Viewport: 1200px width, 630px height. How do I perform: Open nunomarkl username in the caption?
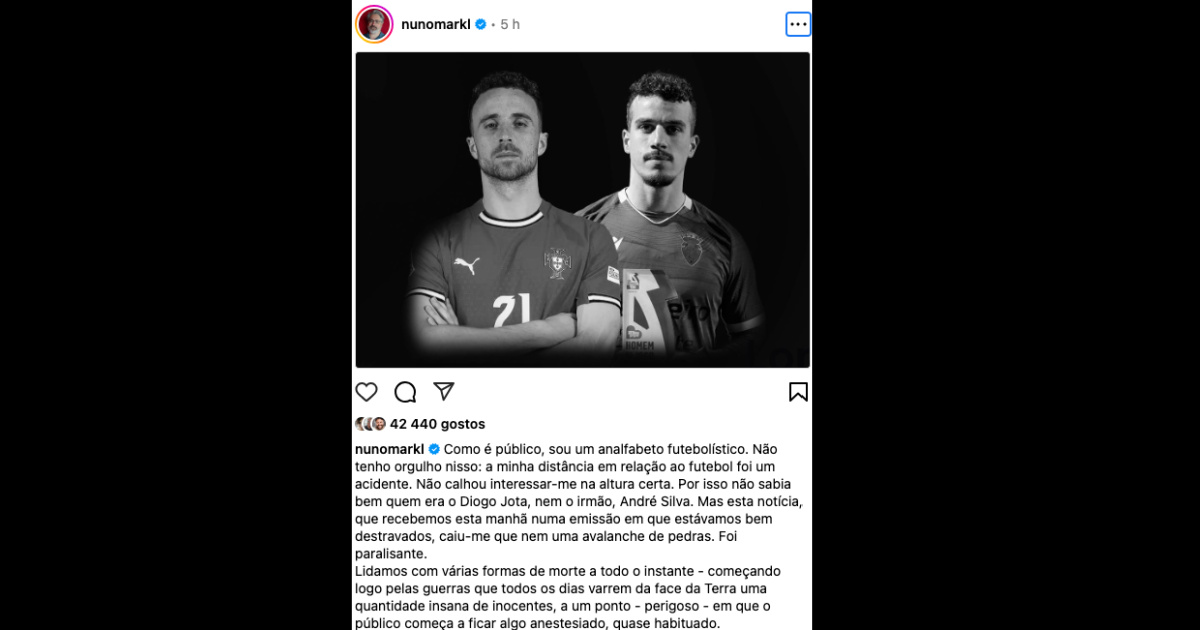pos(390,449)
